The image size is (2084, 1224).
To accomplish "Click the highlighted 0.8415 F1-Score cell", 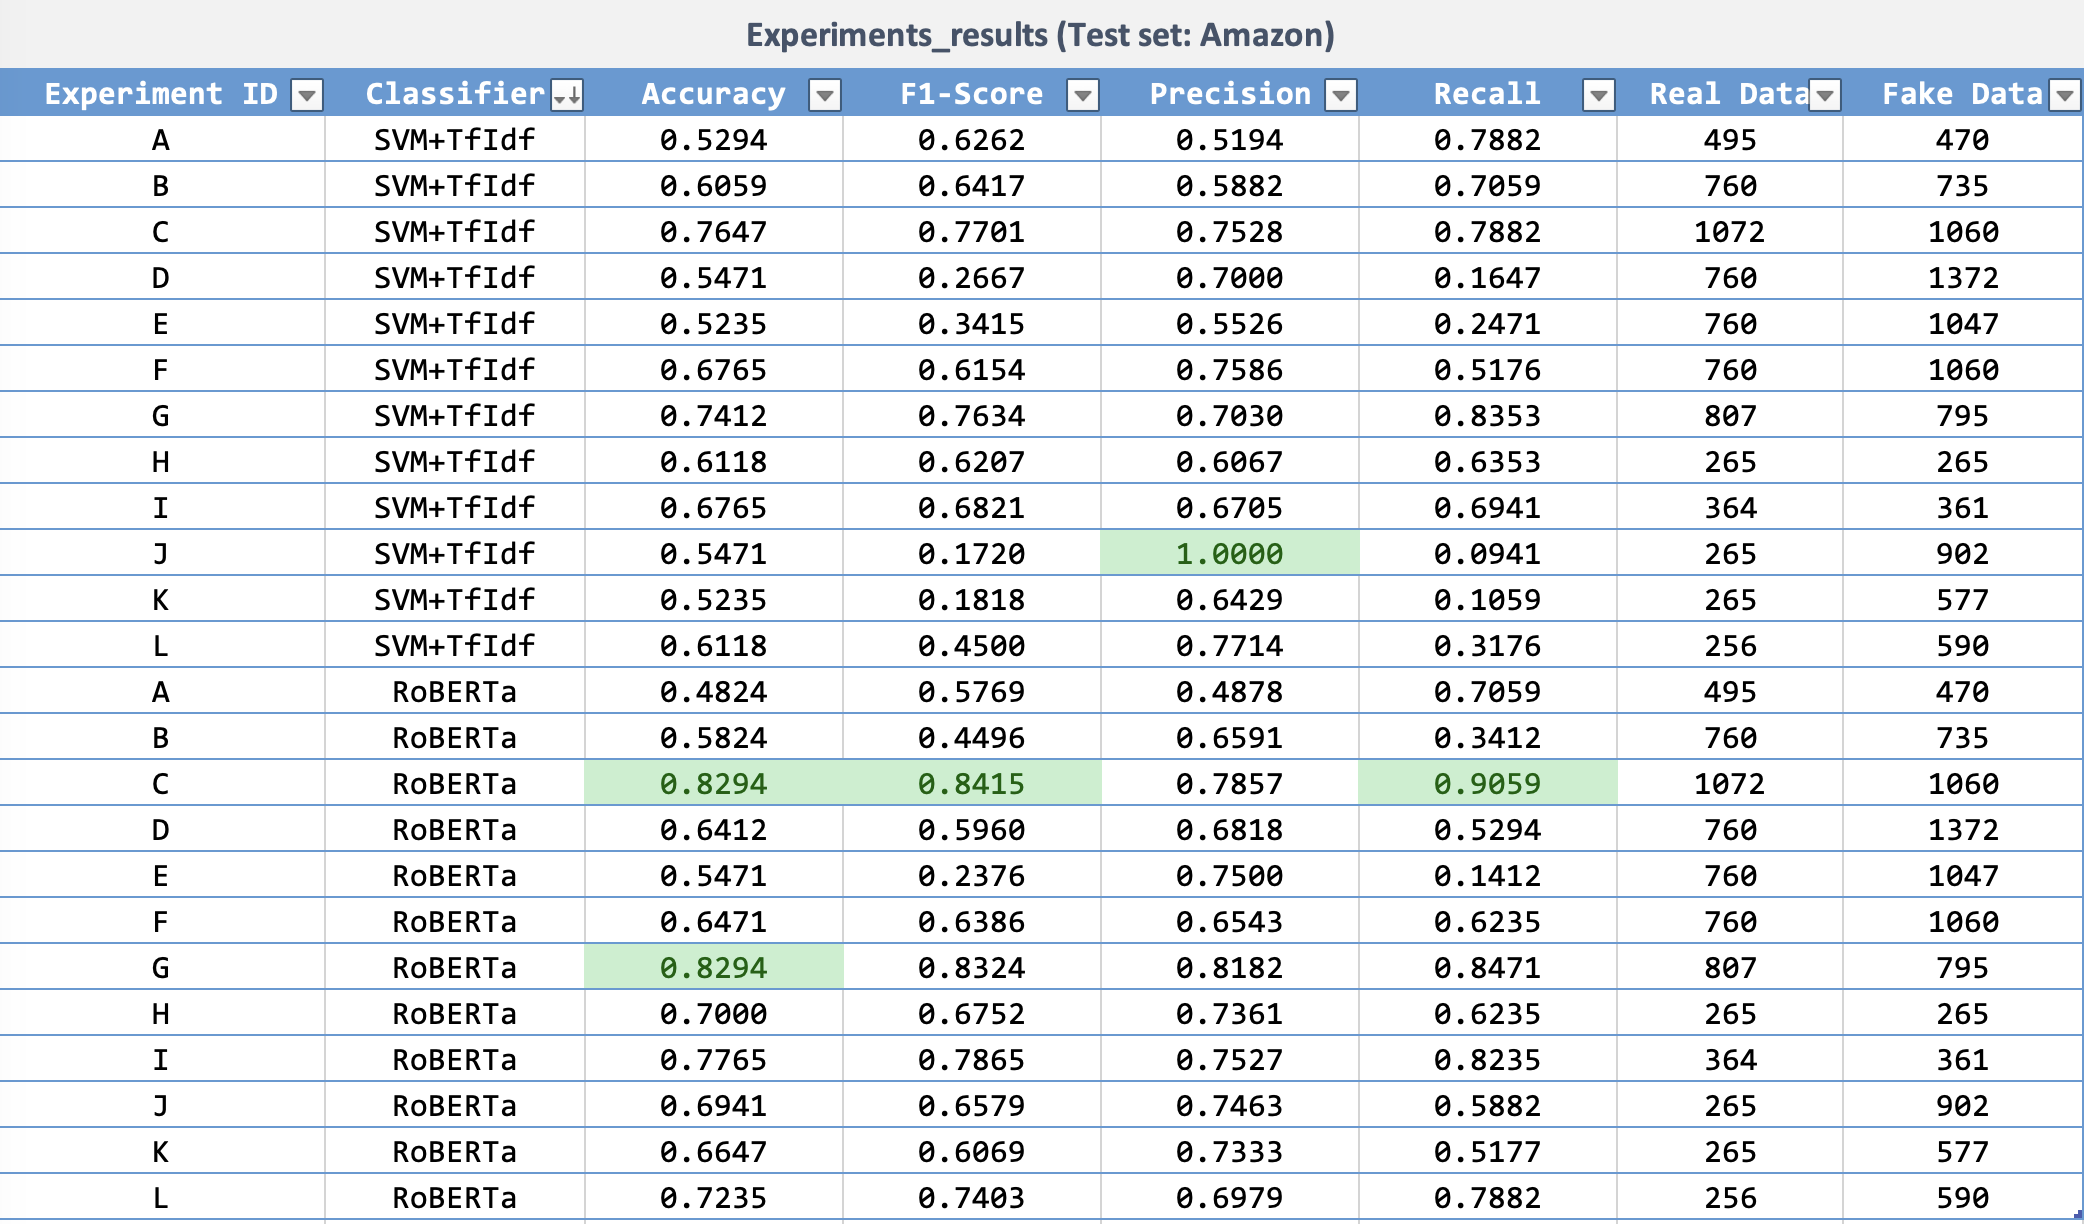I will coord(971,783).
